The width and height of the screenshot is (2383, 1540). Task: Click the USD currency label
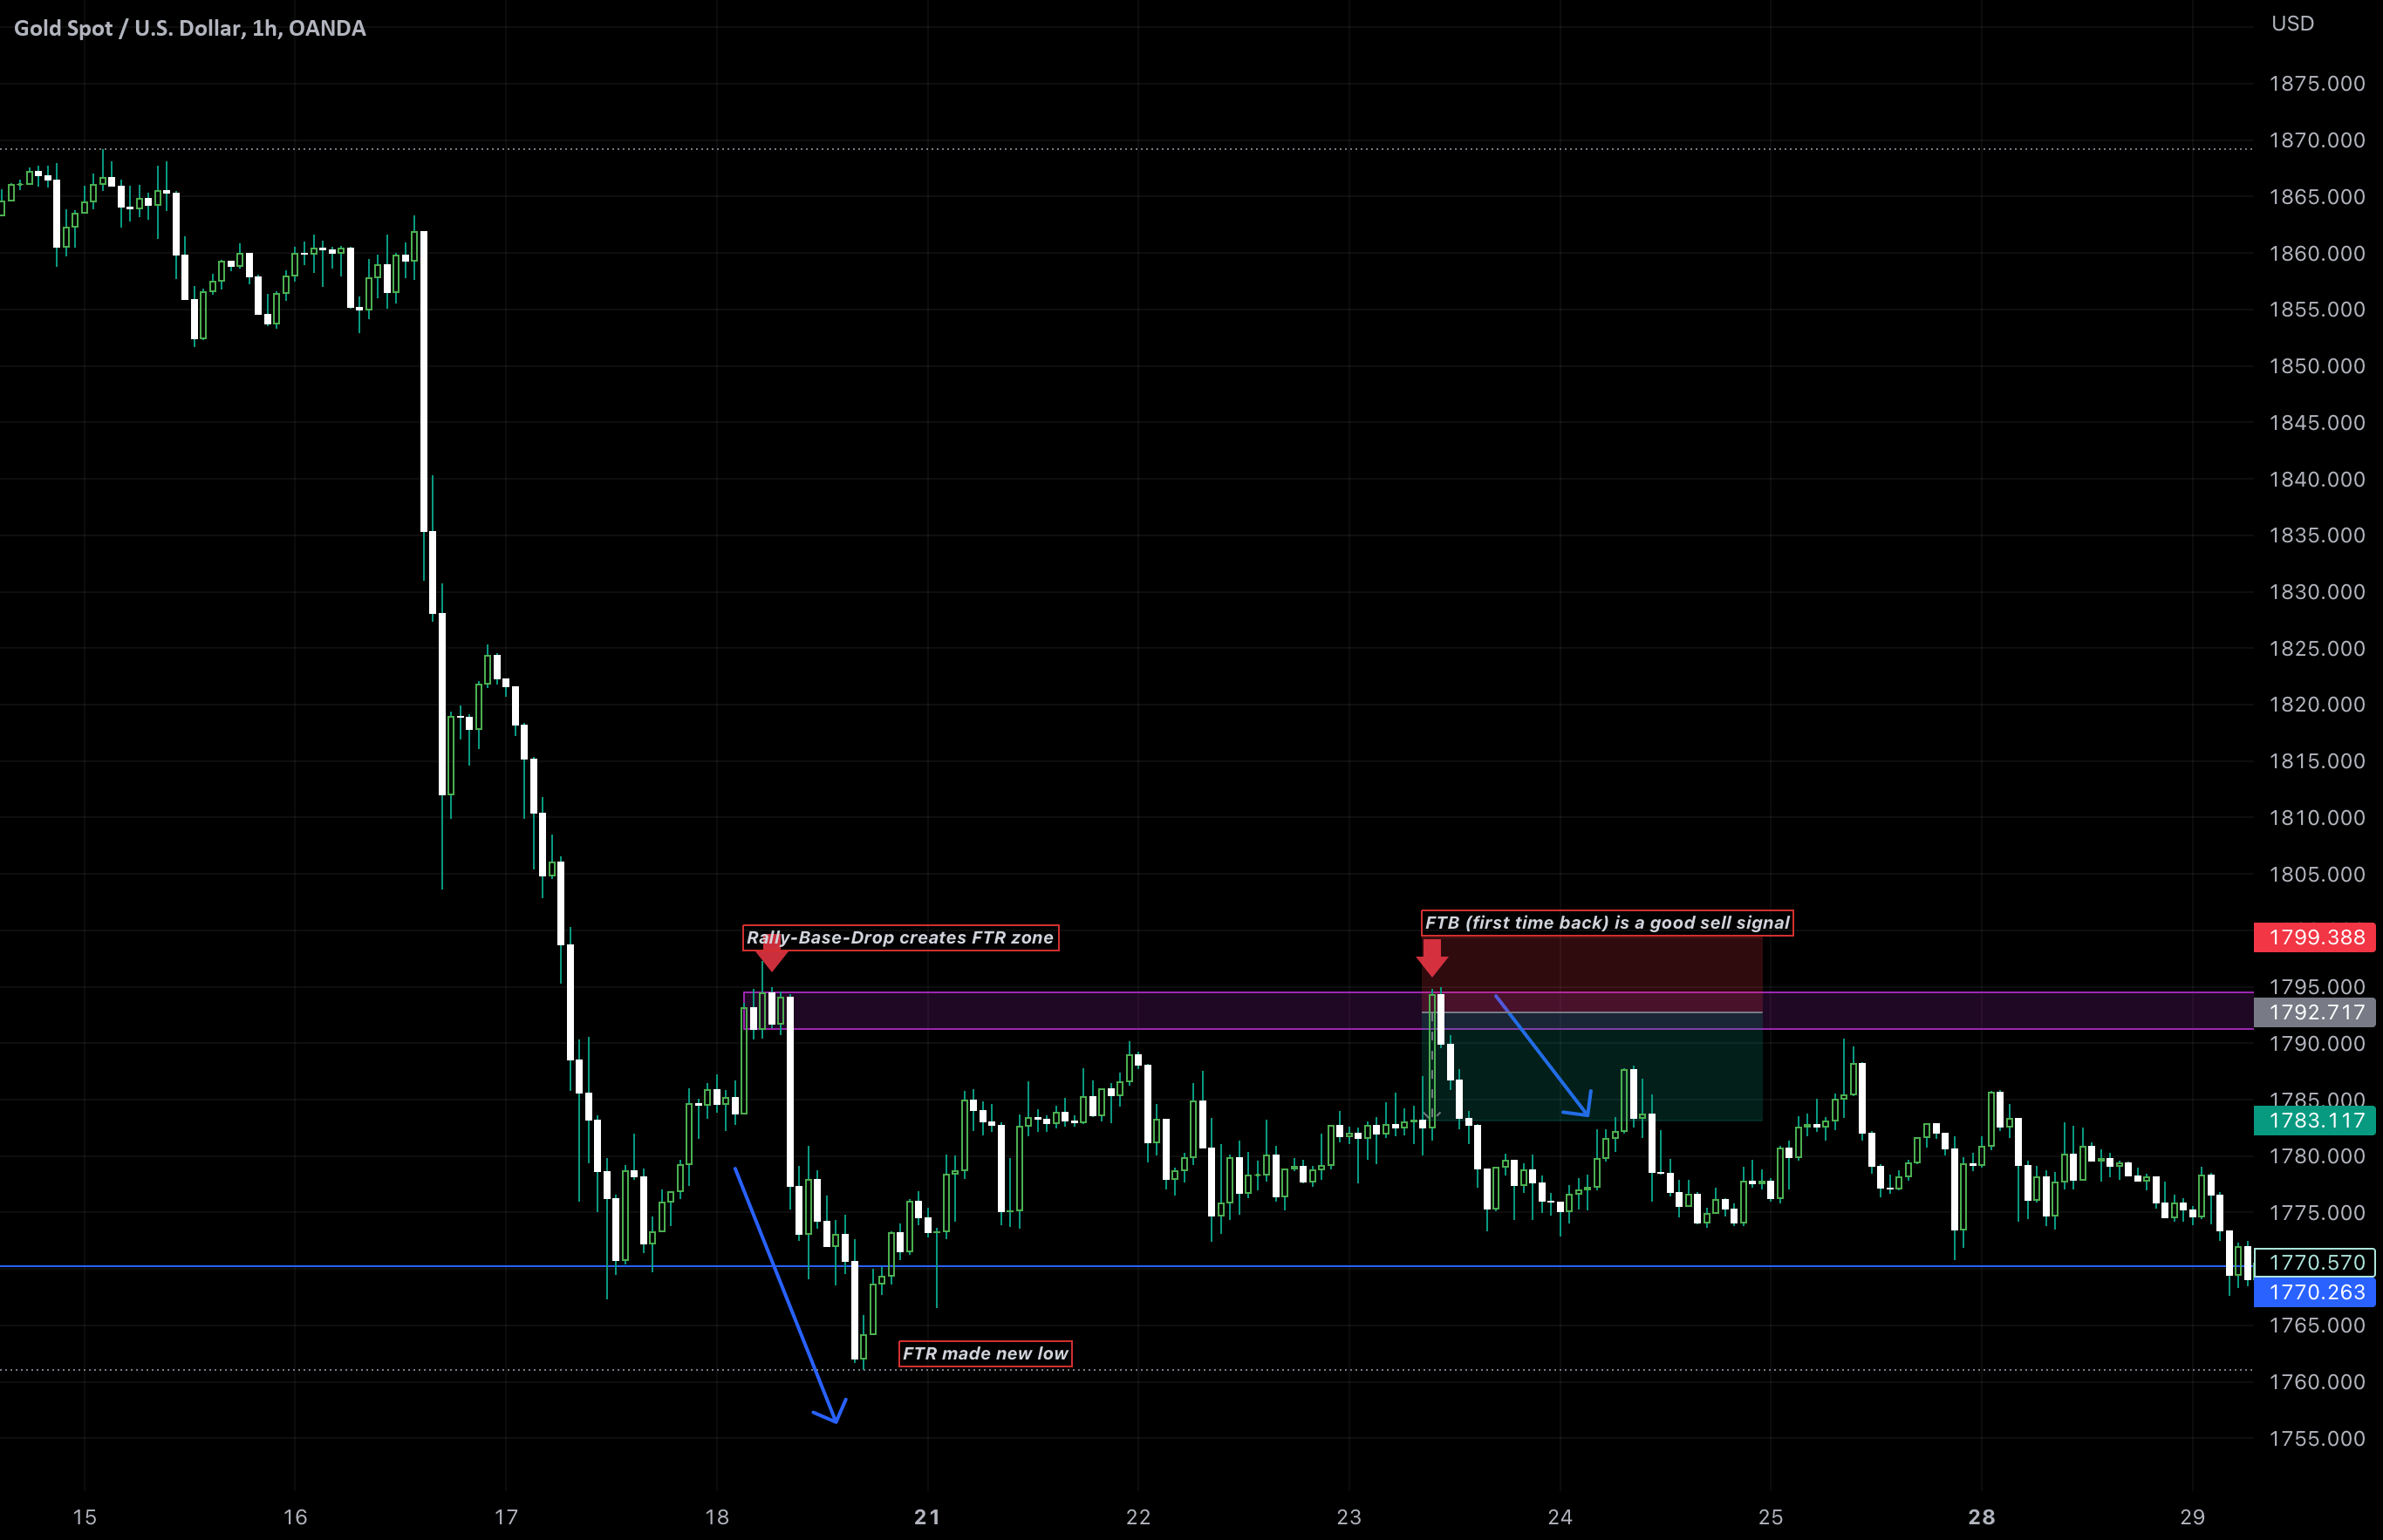click(2293, 24)
